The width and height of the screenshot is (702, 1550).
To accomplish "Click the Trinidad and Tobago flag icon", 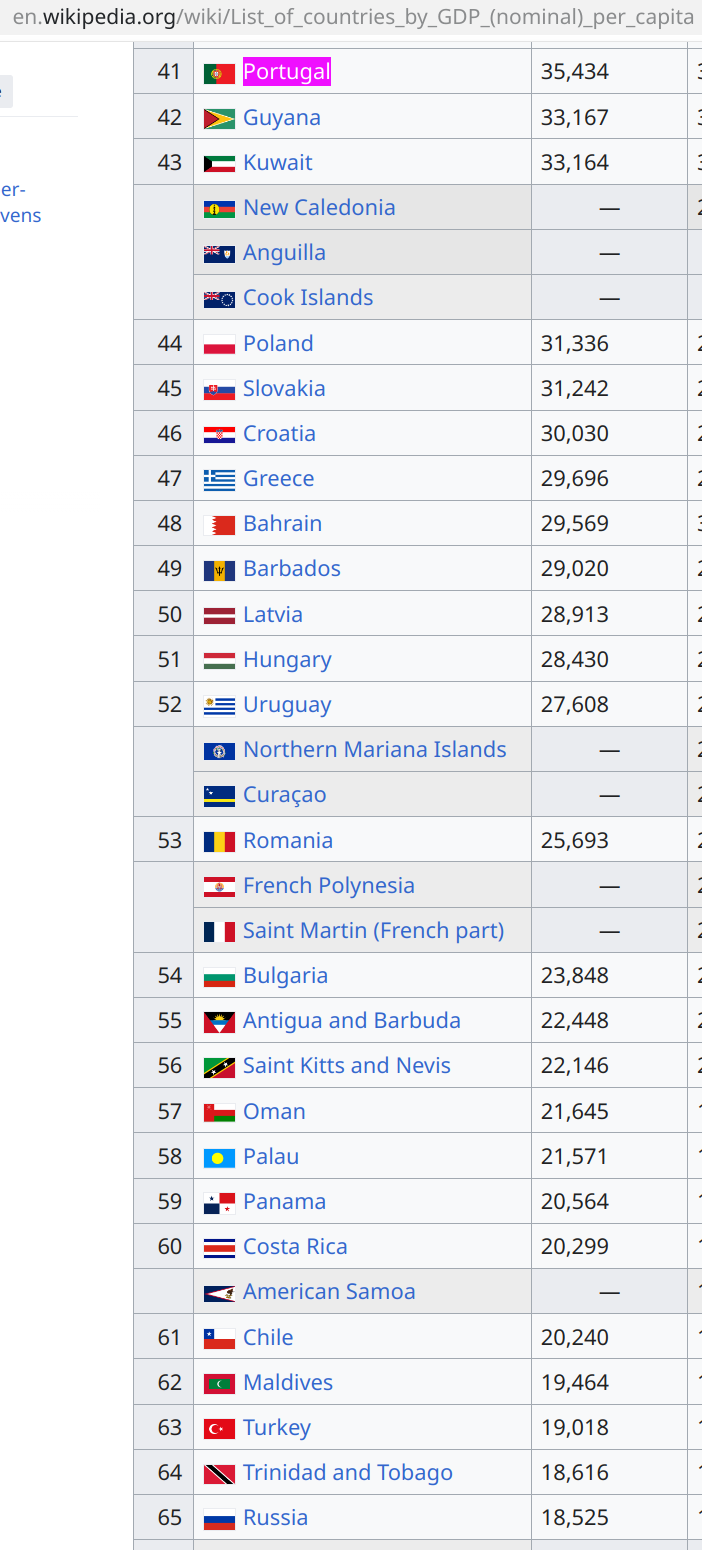I will point(219,1473).
